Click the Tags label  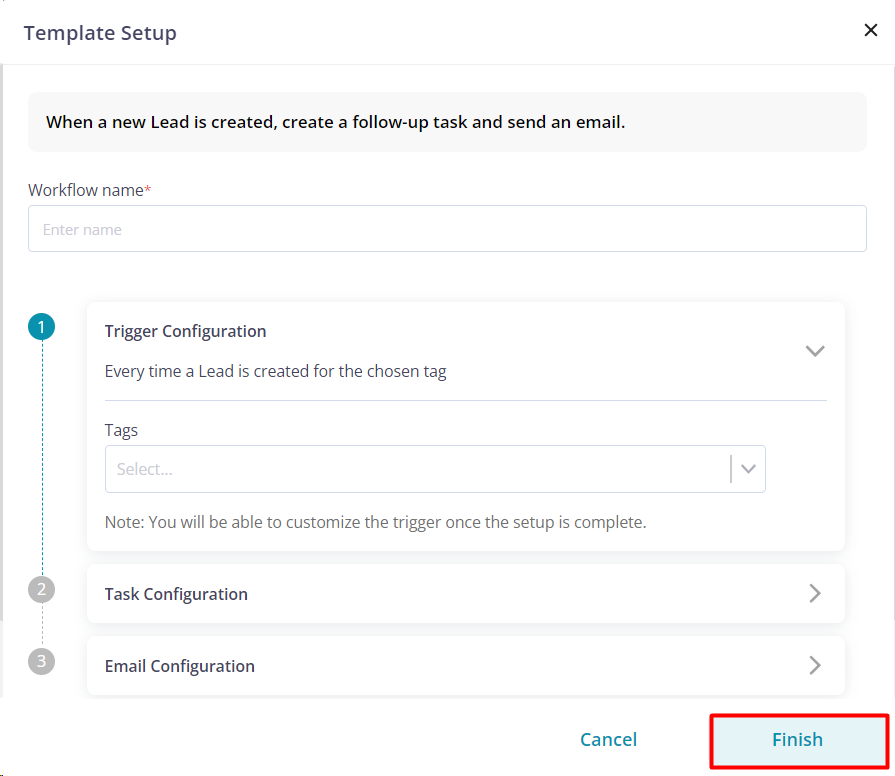[x=122, y=430]
